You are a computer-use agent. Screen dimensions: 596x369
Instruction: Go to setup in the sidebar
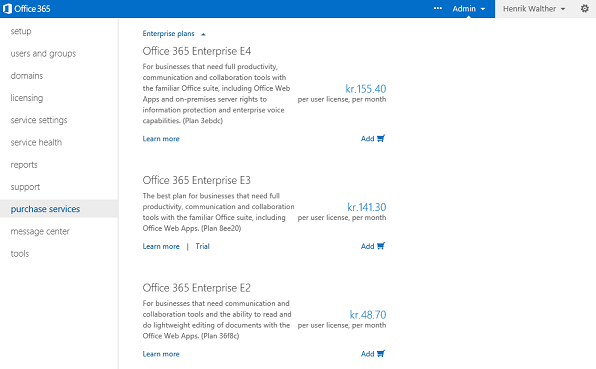coord(21,31)
